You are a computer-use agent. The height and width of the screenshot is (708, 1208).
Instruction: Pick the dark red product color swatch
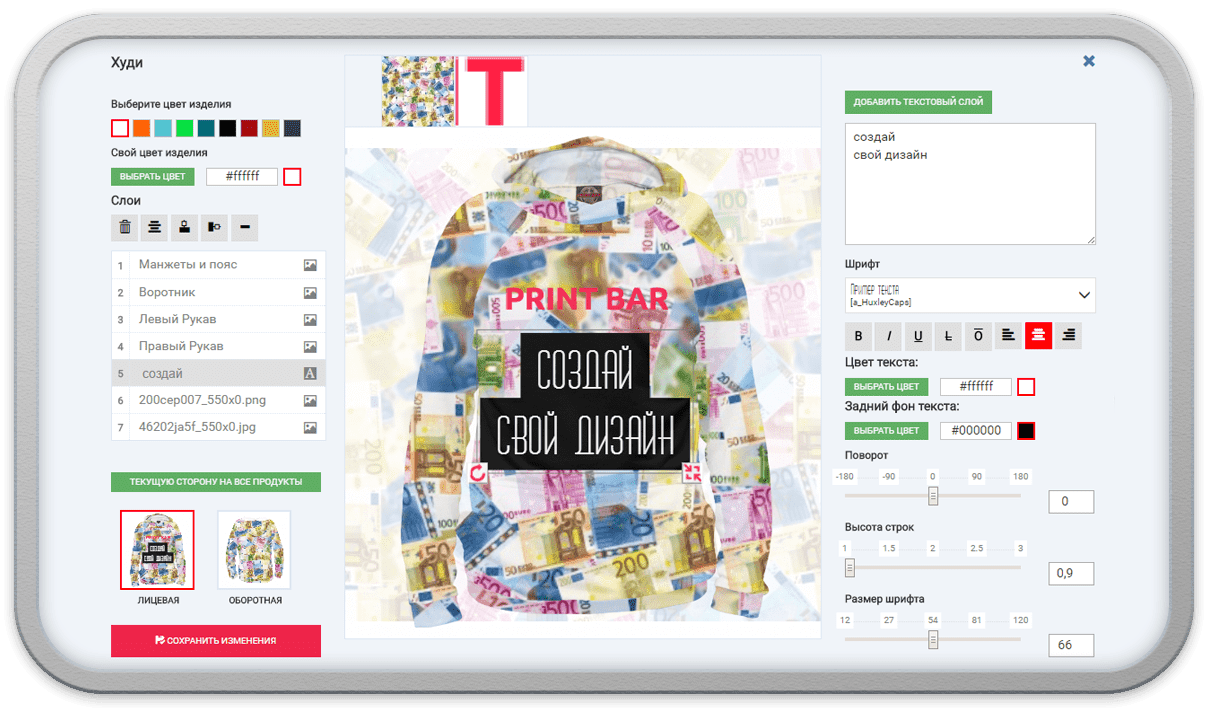pyautogui.click(x=249, y=128)
